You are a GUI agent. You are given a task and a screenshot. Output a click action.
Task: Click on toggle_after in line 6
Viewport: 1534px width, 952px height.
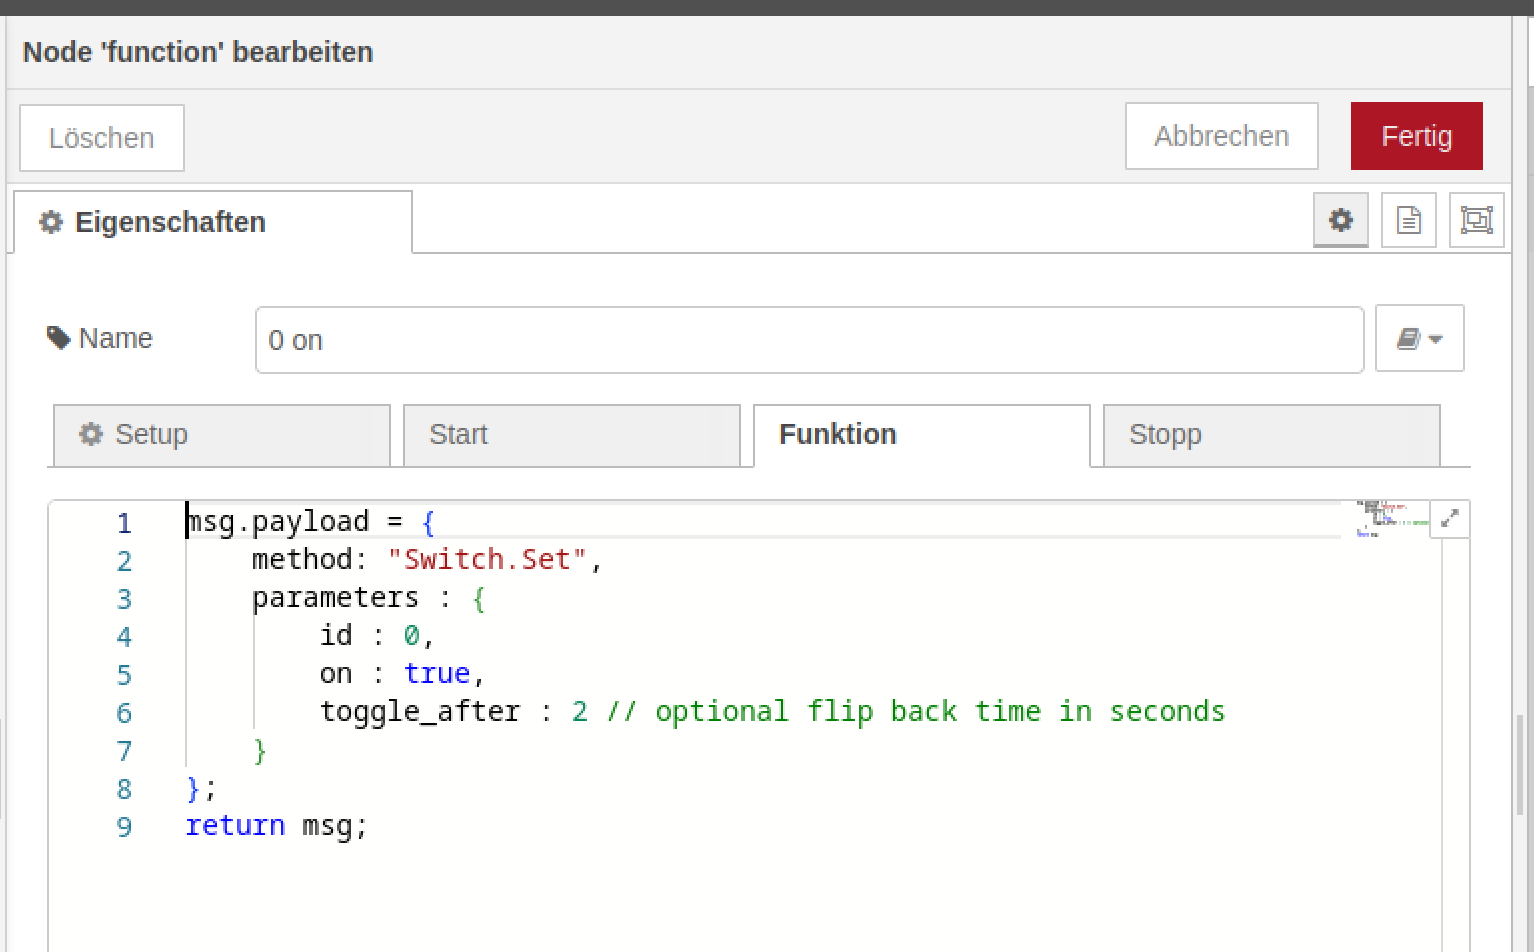pyautogui.click(x=420, y=711)
